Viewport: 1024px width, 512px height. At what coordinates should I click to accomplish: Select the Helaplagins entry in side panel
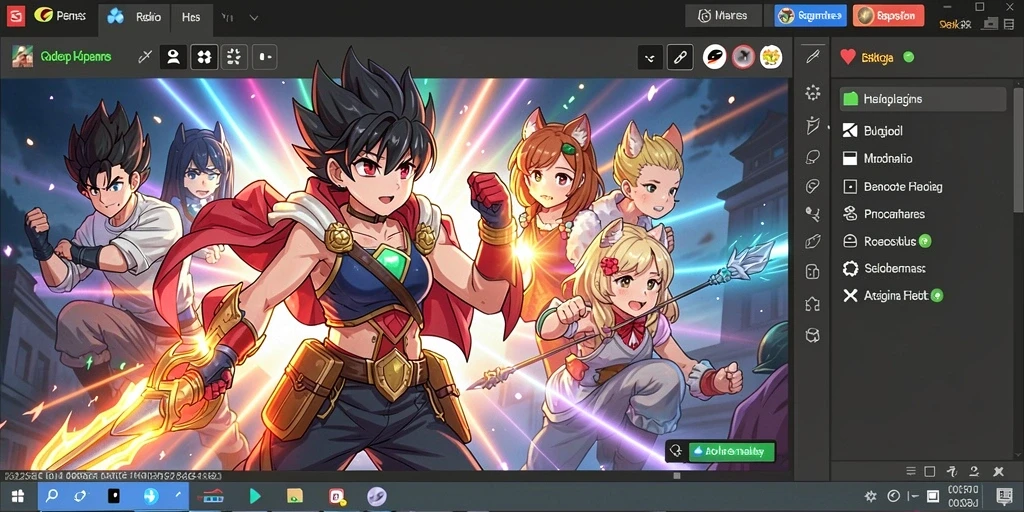tap(922, 99)
